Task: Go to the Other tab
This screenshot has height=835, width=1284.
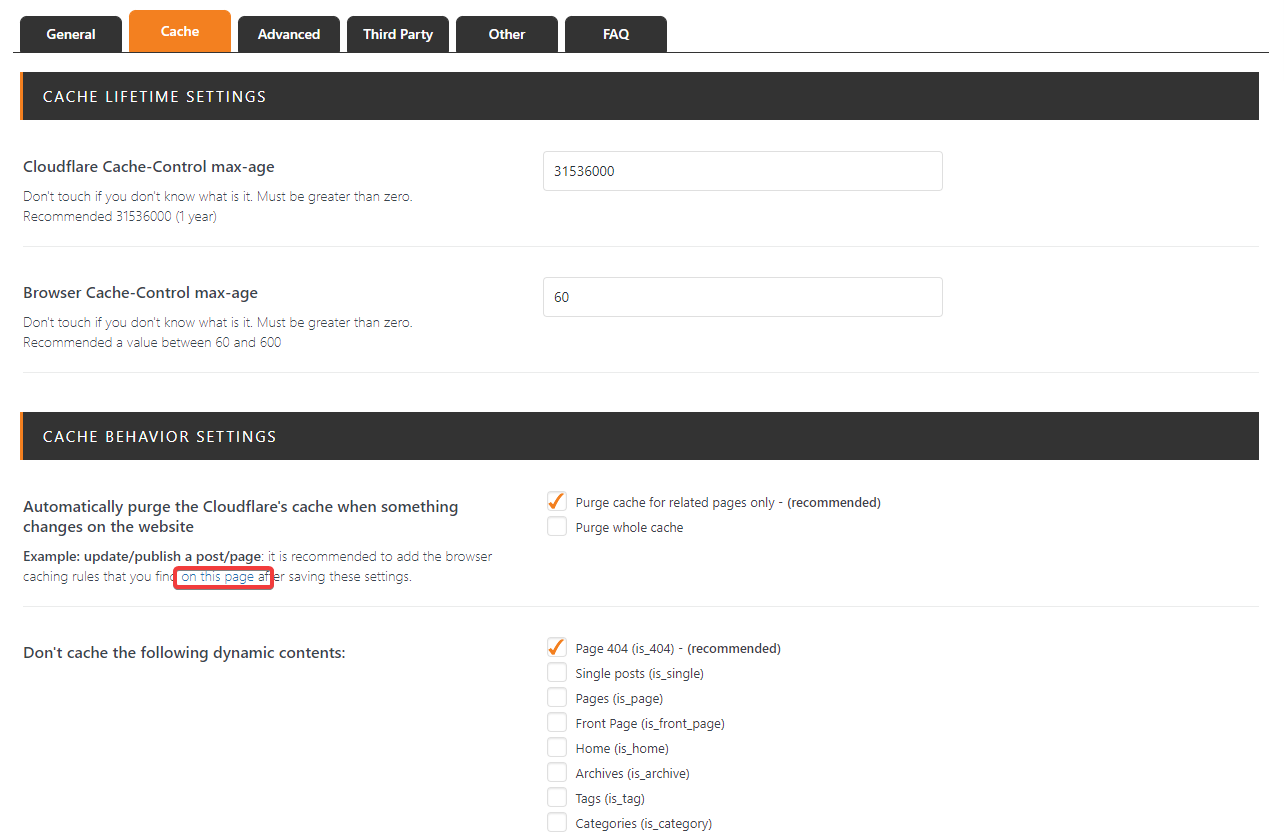Action: coord(507,34)
